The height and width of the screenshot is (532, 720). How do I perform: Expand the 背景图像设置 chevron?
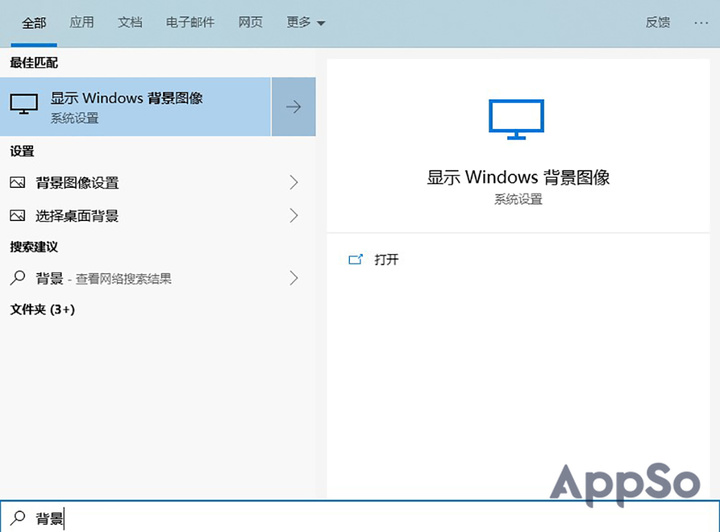[294, 183]
